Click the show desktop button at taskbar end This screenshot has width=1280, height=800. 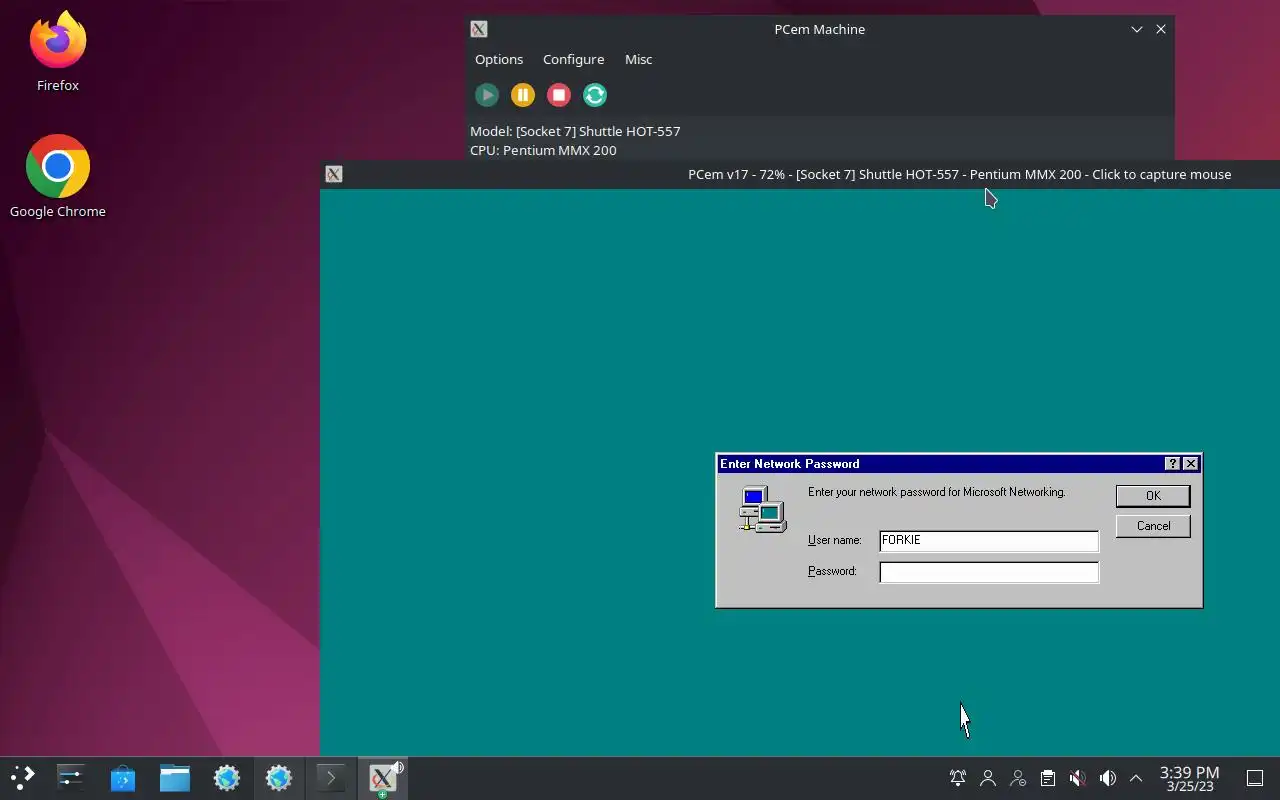[1255, 778]
